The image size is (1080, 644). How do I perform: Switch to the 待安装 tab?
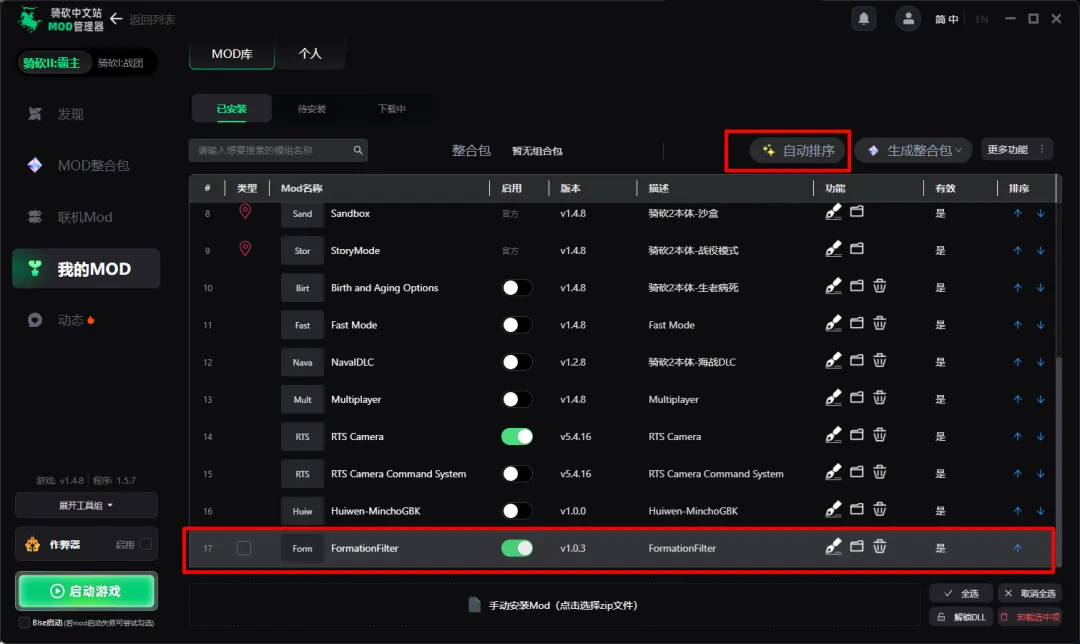pos(311,109)
